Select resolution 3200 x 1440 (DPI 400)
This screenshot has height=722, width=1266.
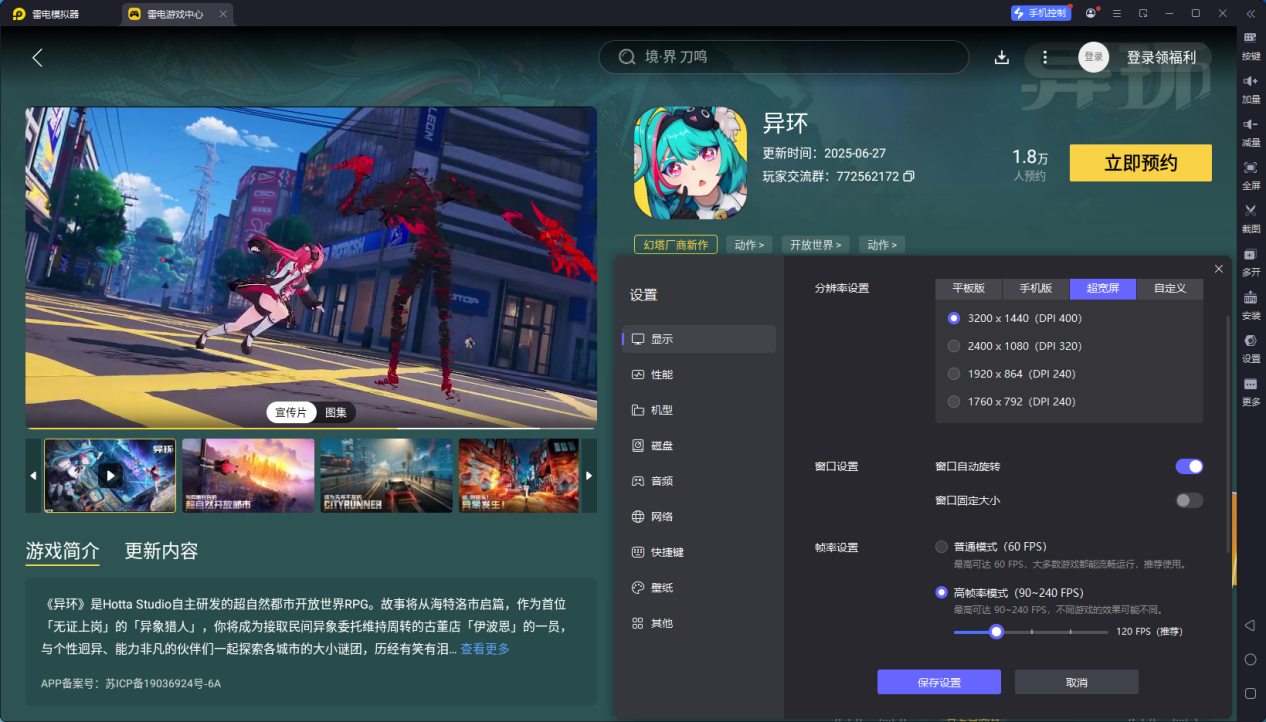1016,318
